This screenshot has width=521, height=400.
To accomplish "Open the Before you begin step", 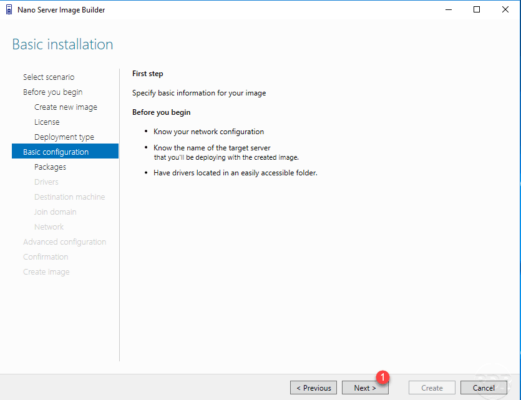I will pyautogui.click(x=53, y=92).
